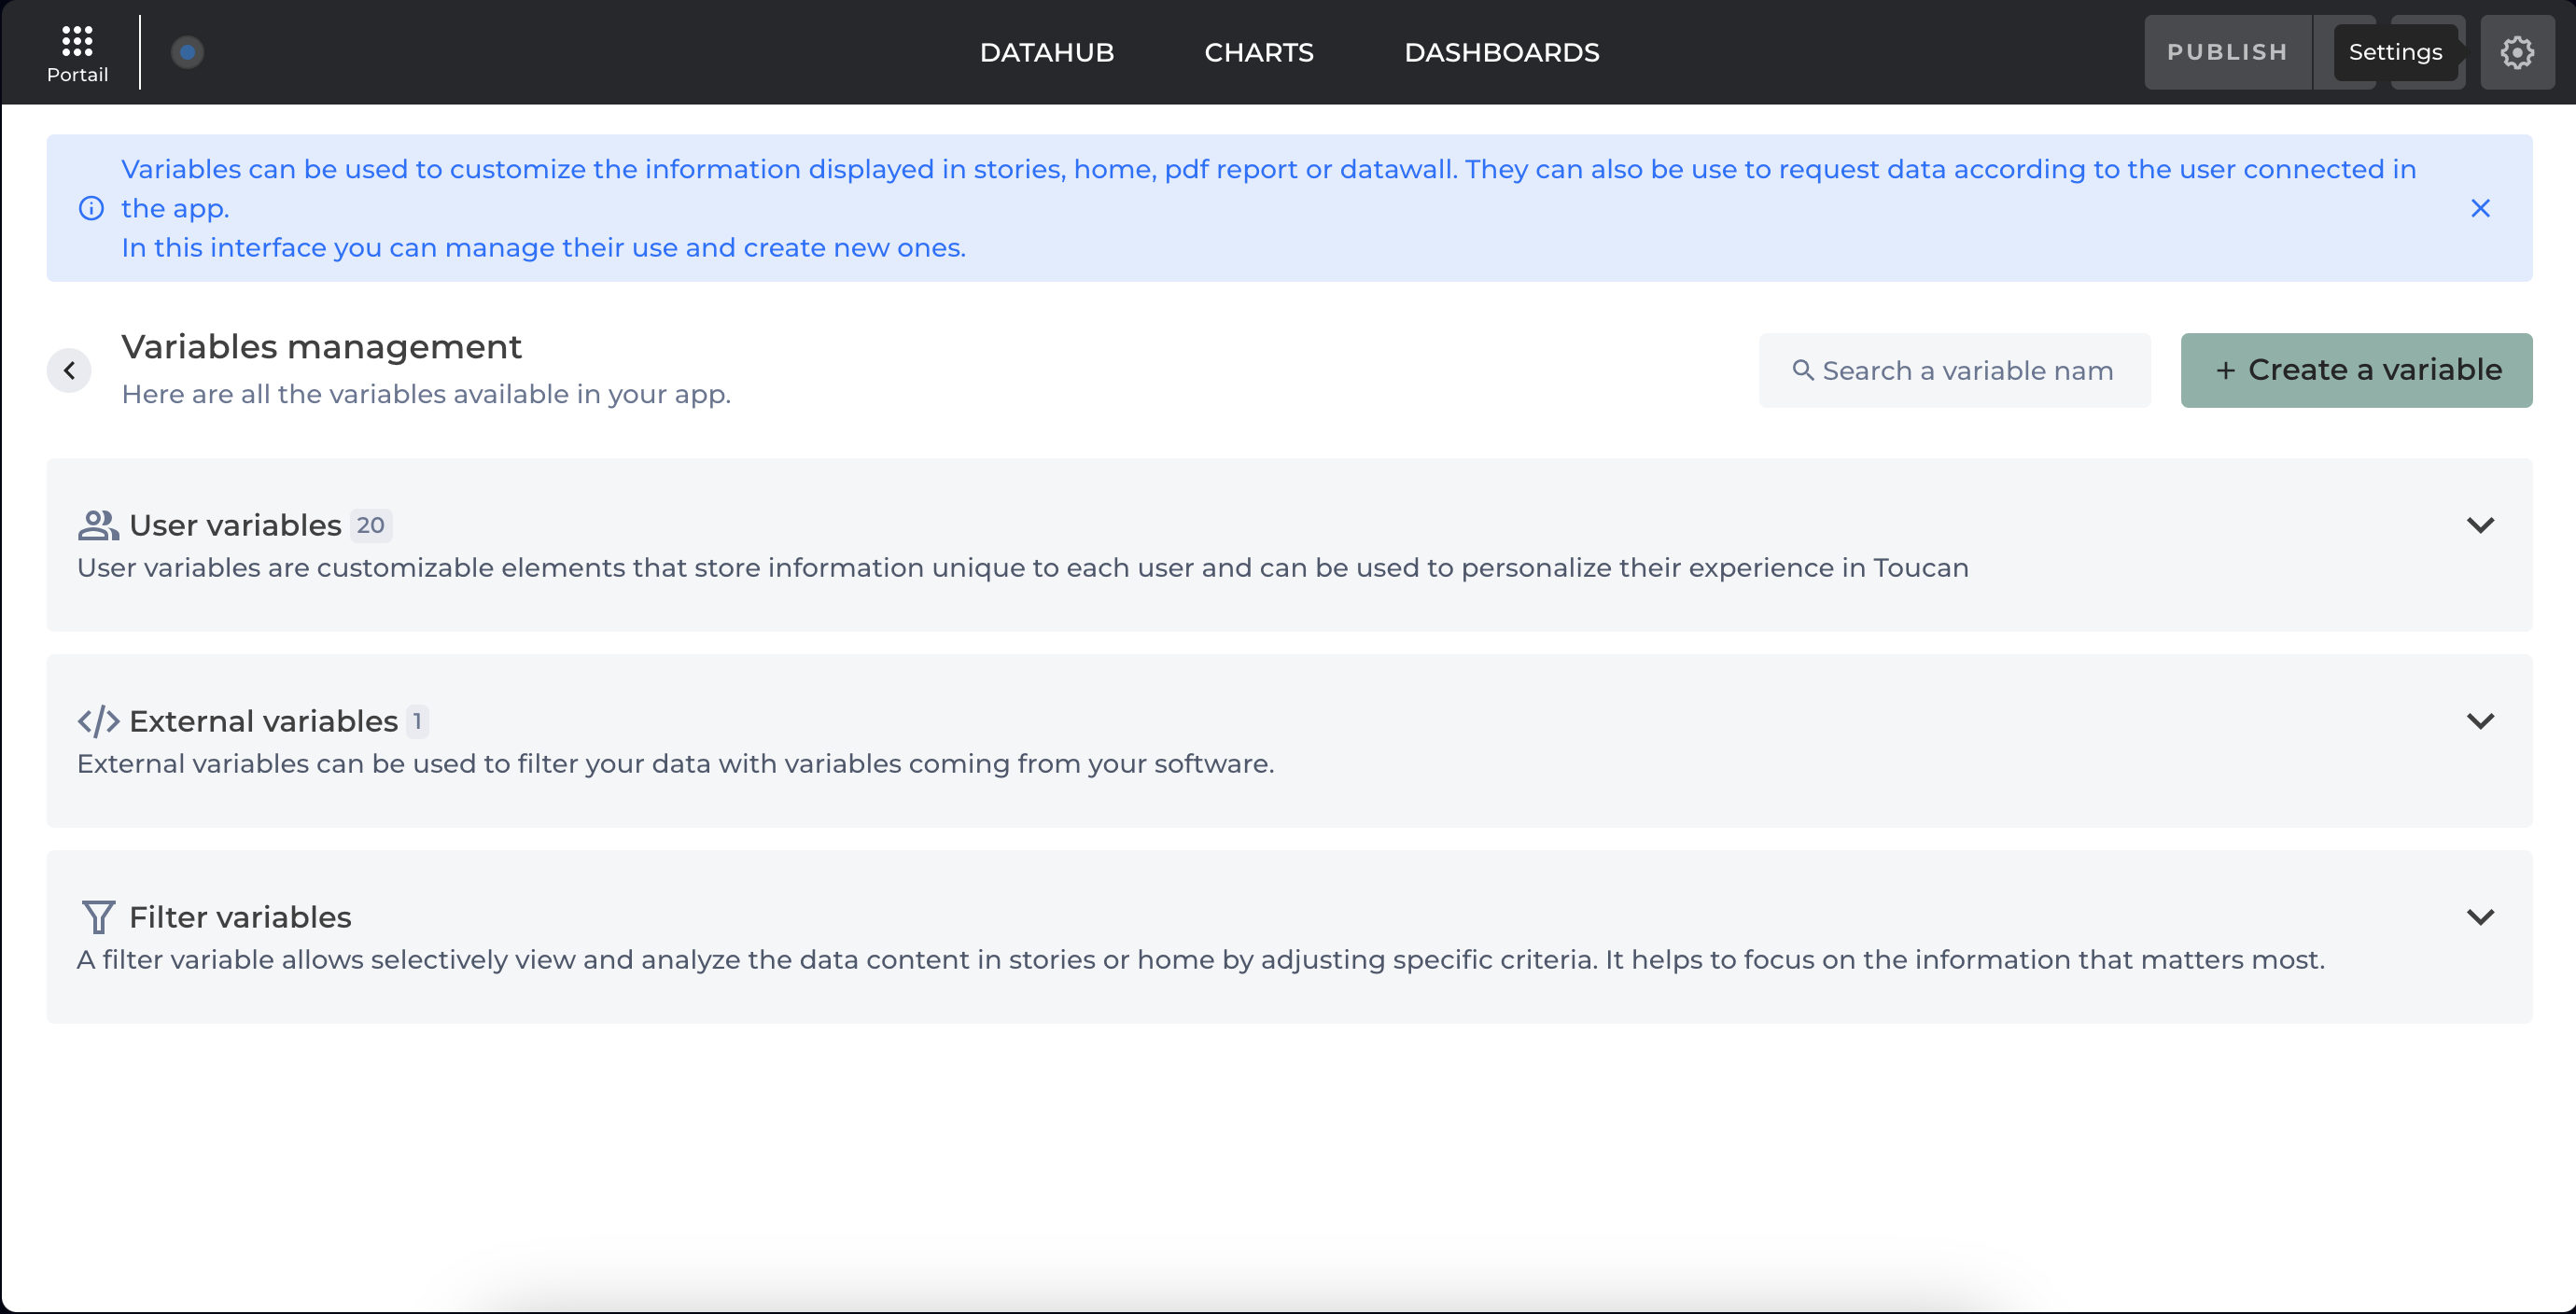Click Create a variable button
The height and width of the screenshot is (1314, 2576).
[x=2356, y=370]
